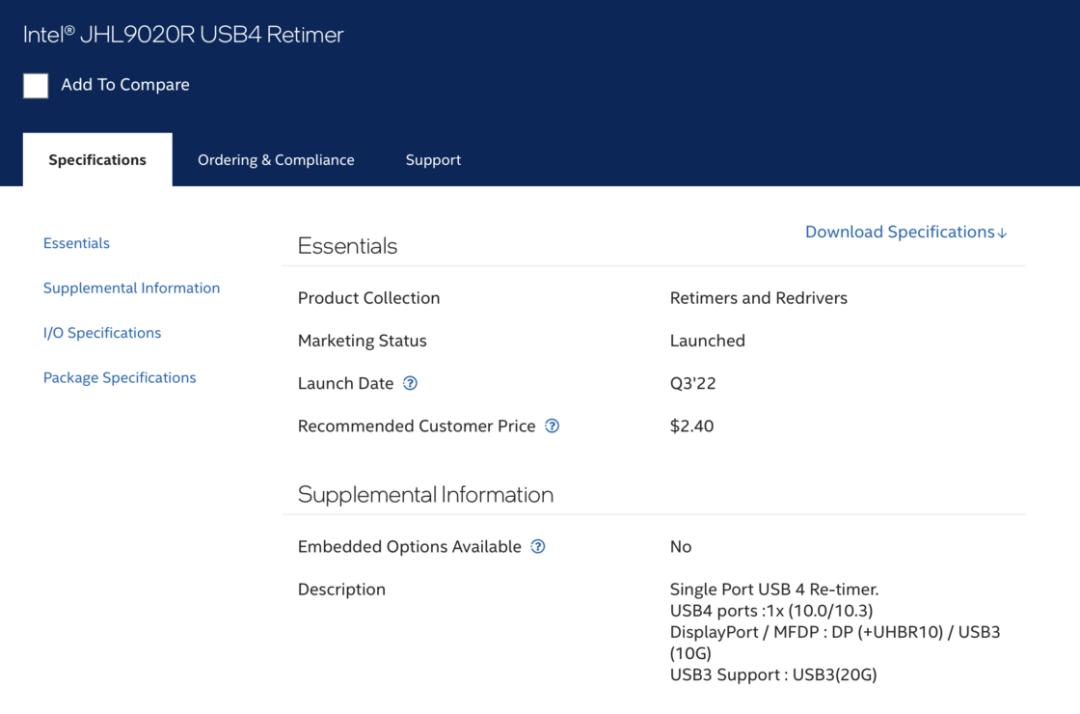The width and height of the screenshot is (1080, 714).
Task: Click the $2.40 price value
Action: pyautogui.click(x=692, y=426)
